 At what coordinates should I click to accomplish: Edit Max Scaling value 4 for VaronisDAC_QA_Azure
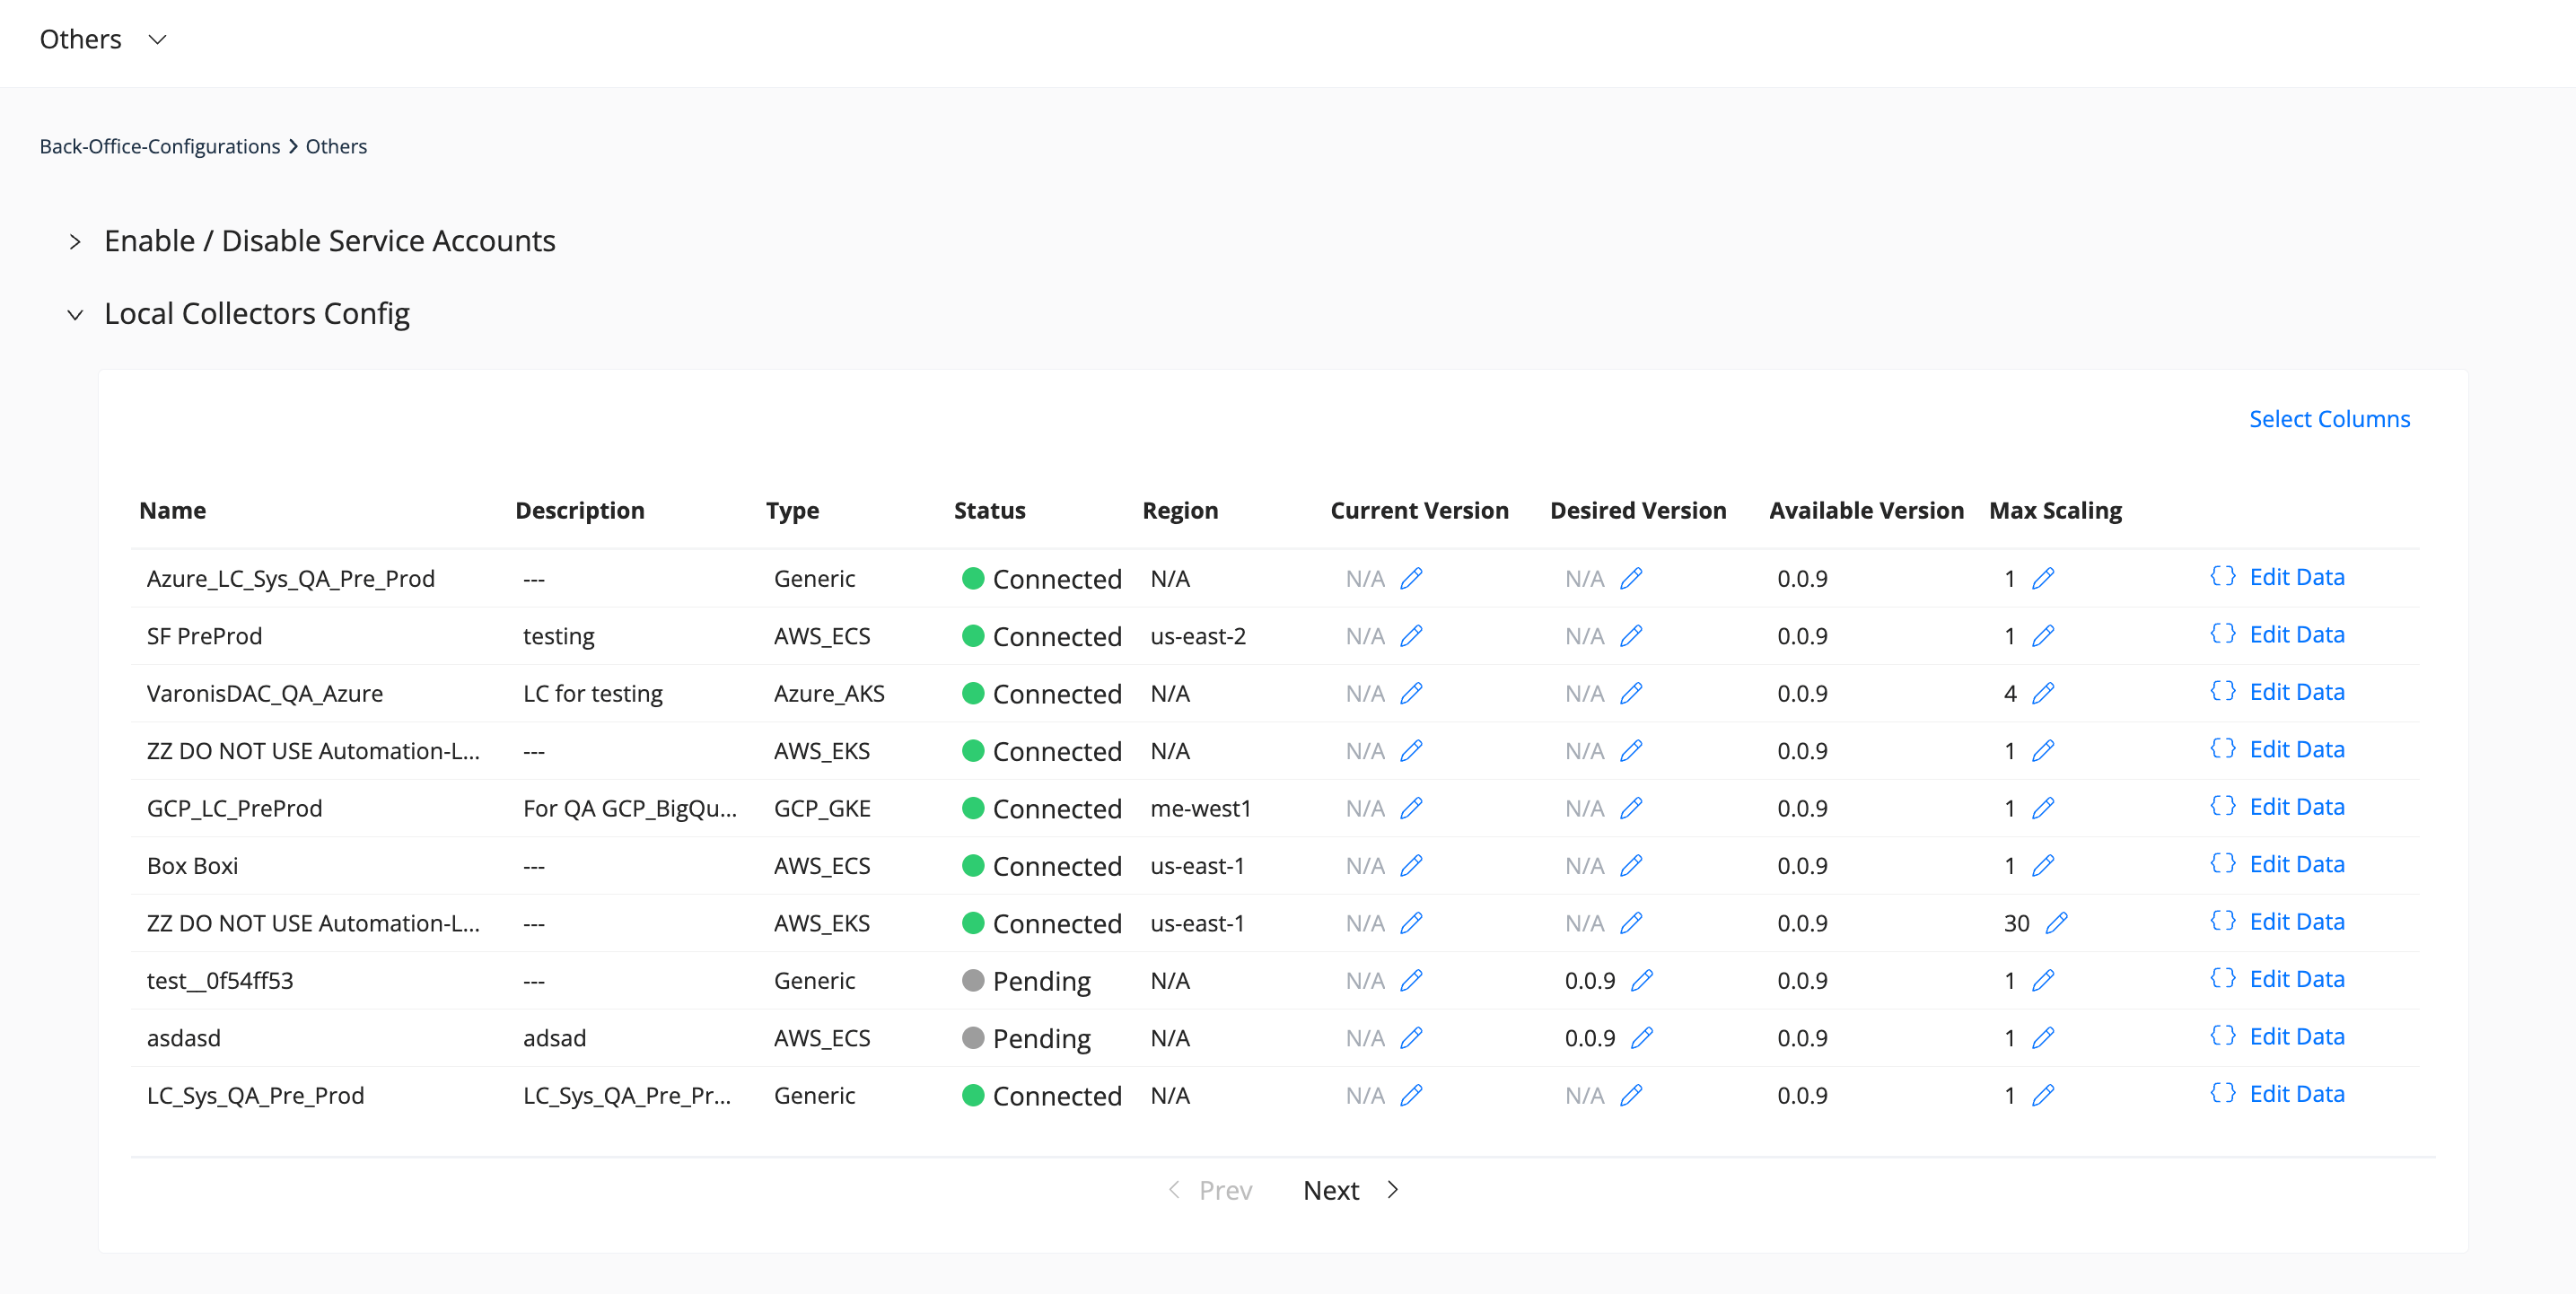tap(2043, 693)
